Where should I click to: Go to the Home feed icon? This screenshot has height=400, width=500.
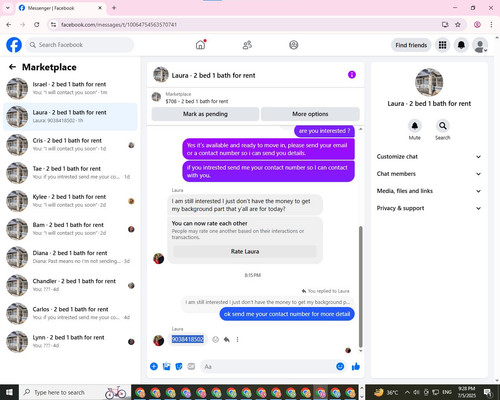(x=201, y=45)
